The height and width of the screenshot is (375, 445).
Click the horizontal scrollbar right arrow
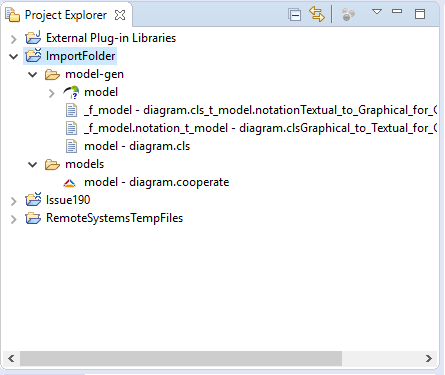coord(429,359)
